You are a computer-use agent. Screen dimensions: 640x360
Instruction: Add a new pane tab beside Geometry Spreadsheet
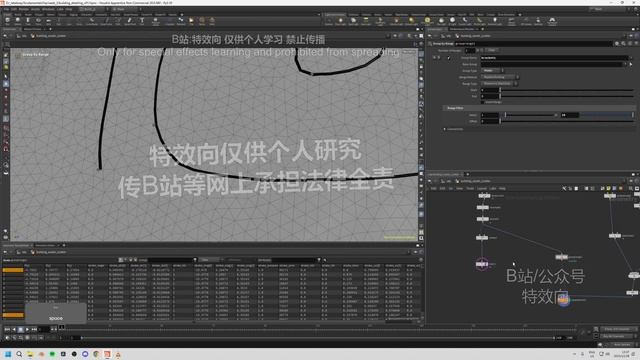click(x=64, y=245)
